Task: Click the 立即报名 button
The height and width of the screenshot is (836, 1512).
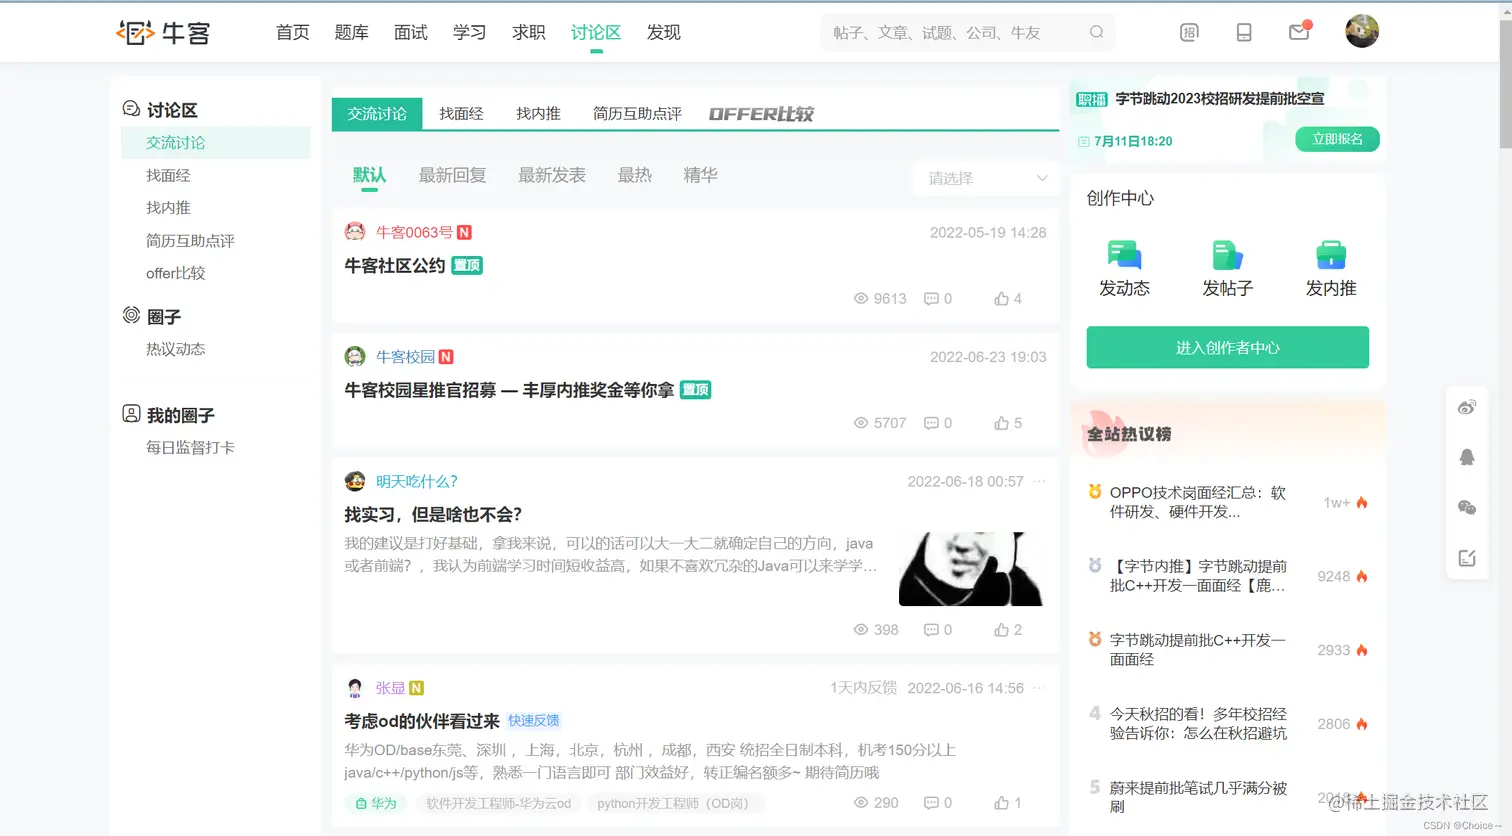Action: tap(1337, 139)
